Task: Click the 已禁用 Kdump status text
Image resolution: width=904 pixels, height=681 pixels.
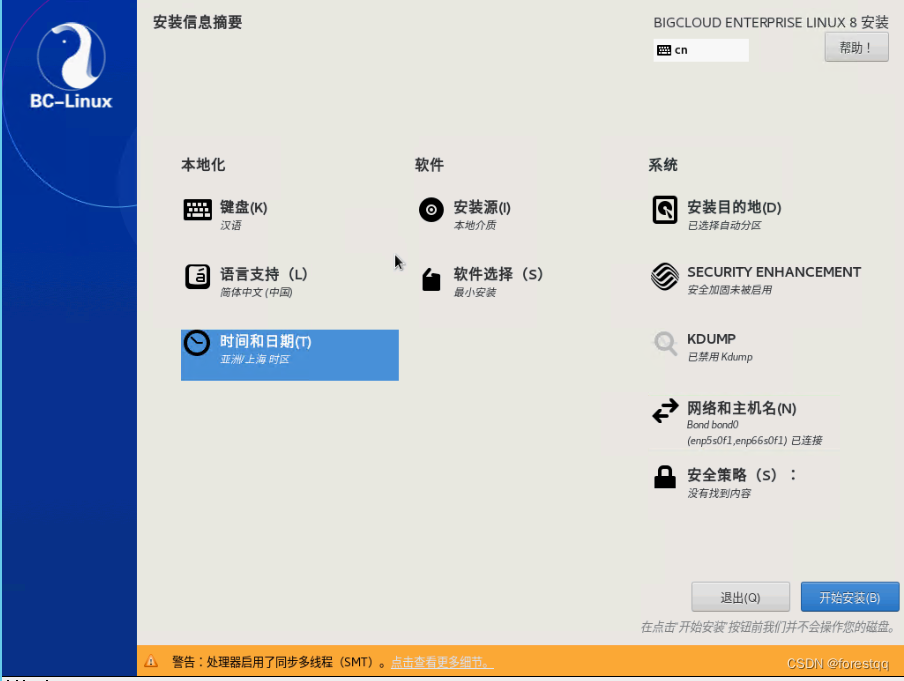Action: (x=720, y=357)
